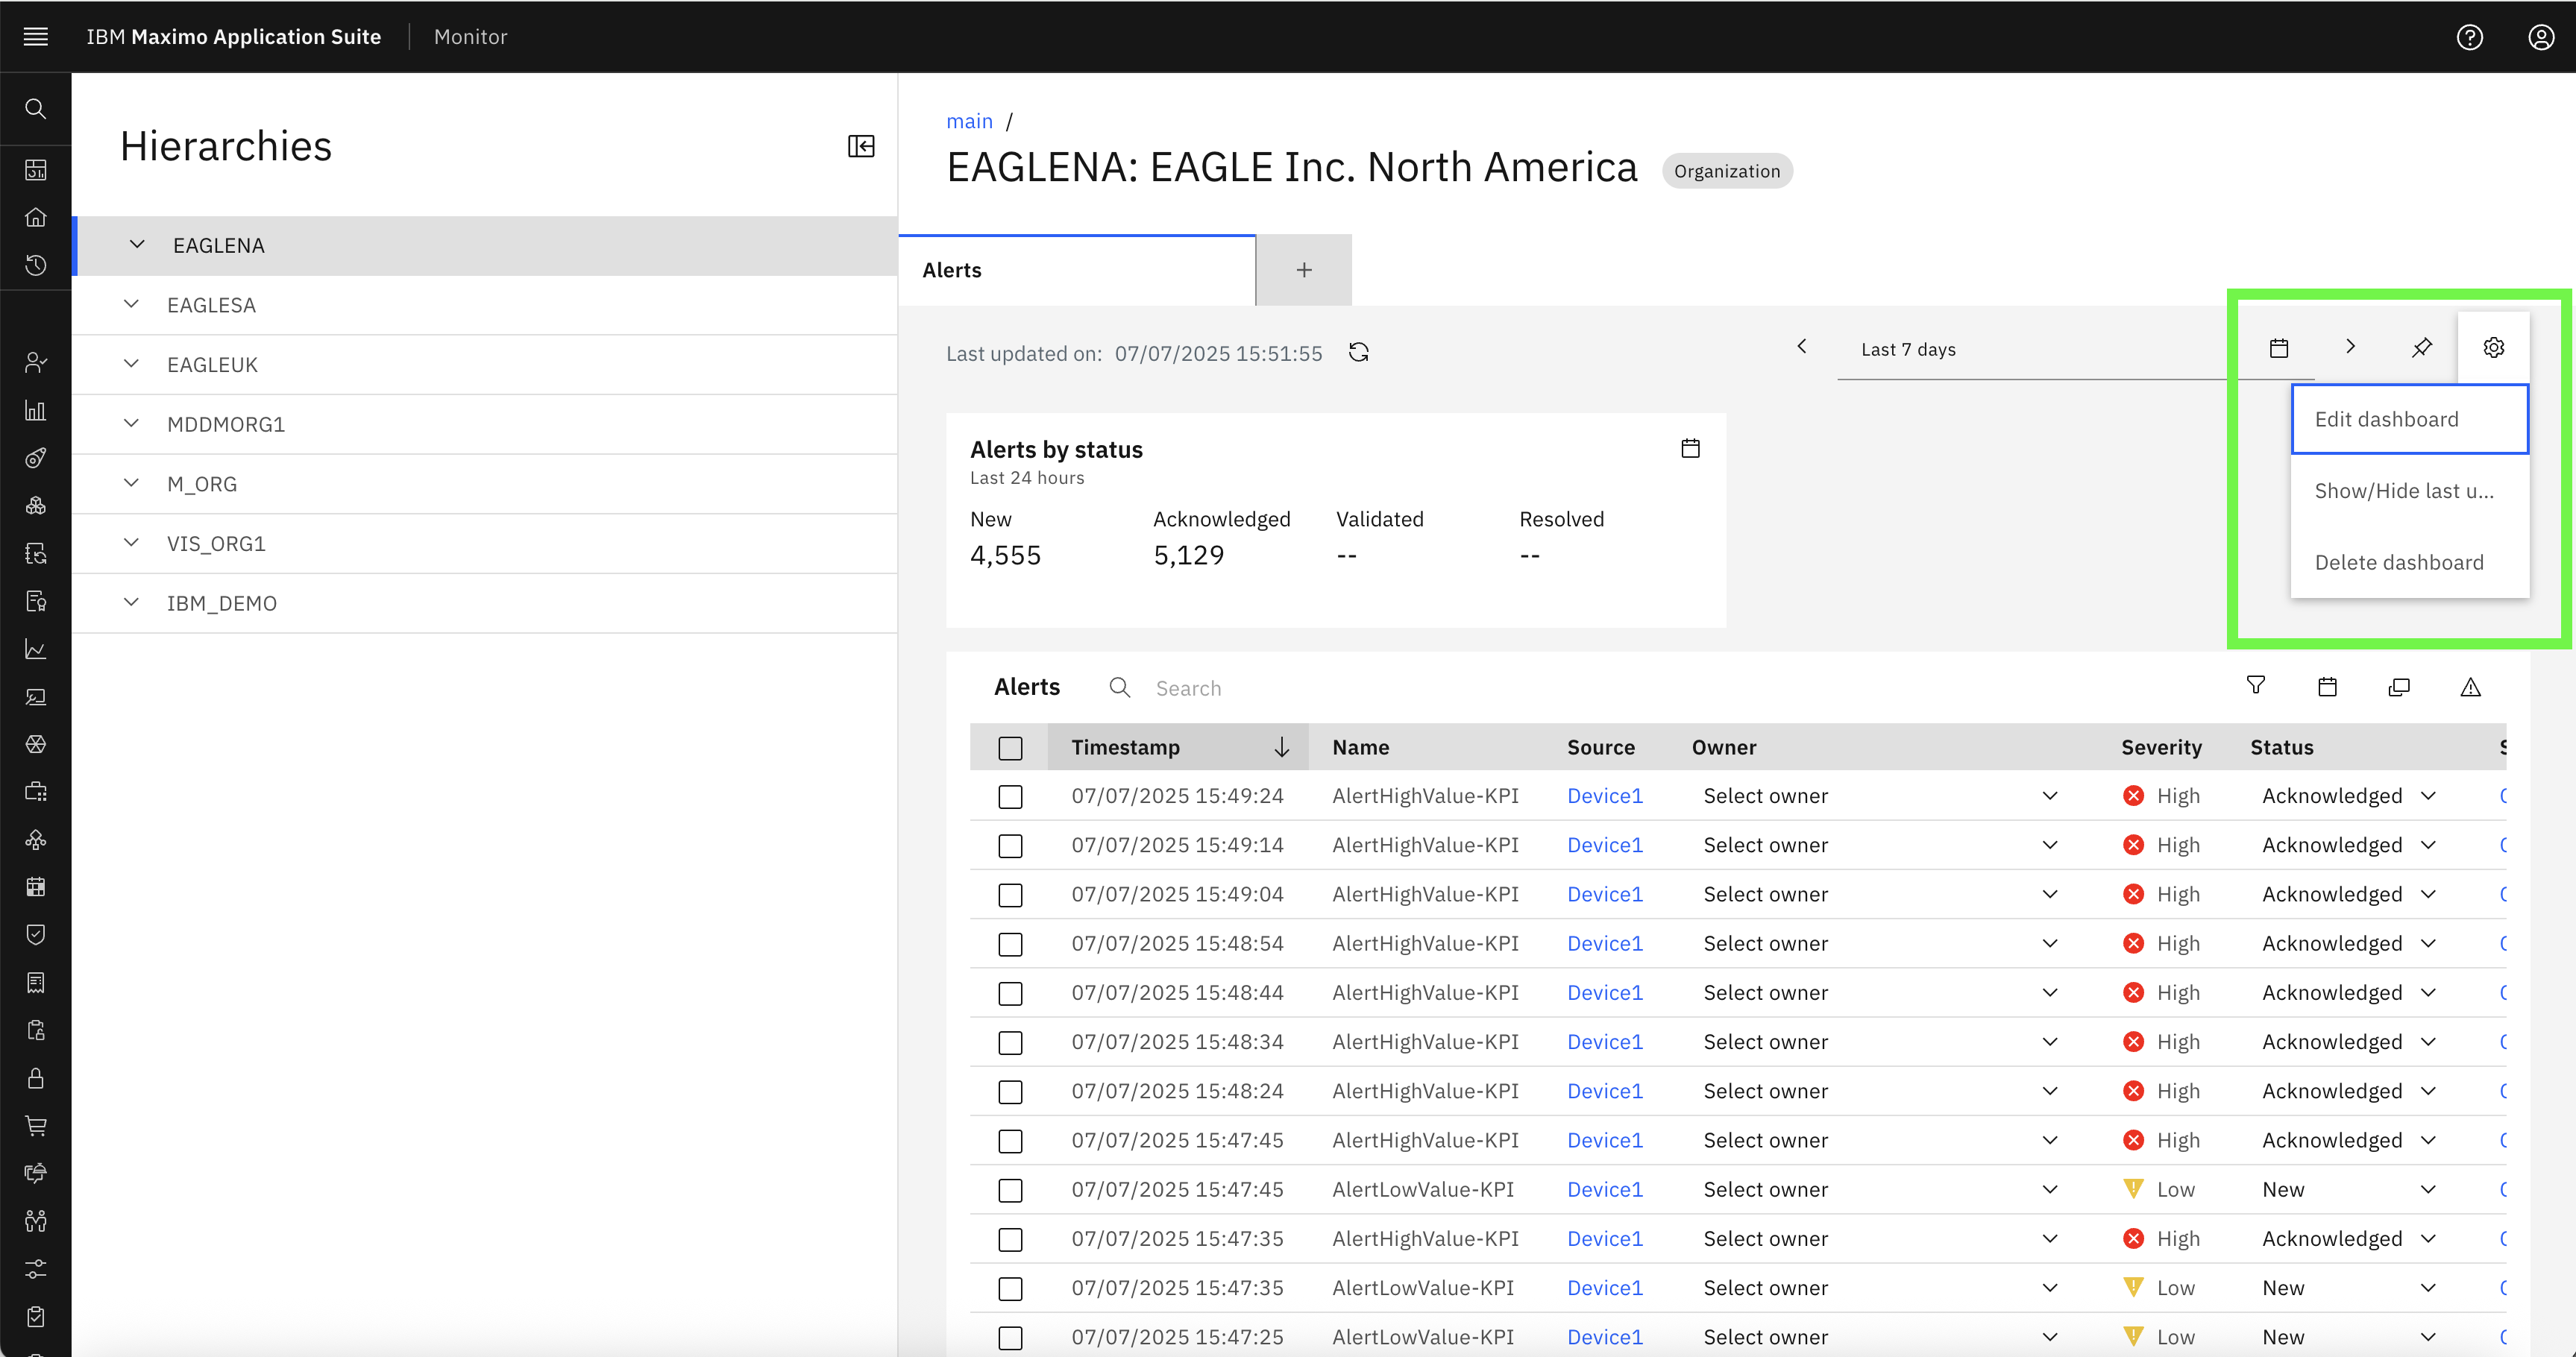Check the alert row at 15:49:24
This screenshot has height=1357, width=2576.
pos(1010,797)
